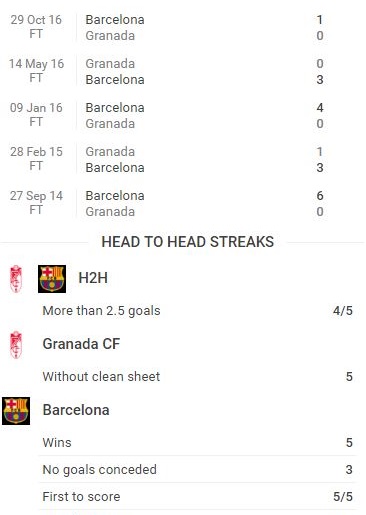Open the 14 May 16 Granada match
The width and height of the screenshot is (366, 515).
tap(183, 71)
